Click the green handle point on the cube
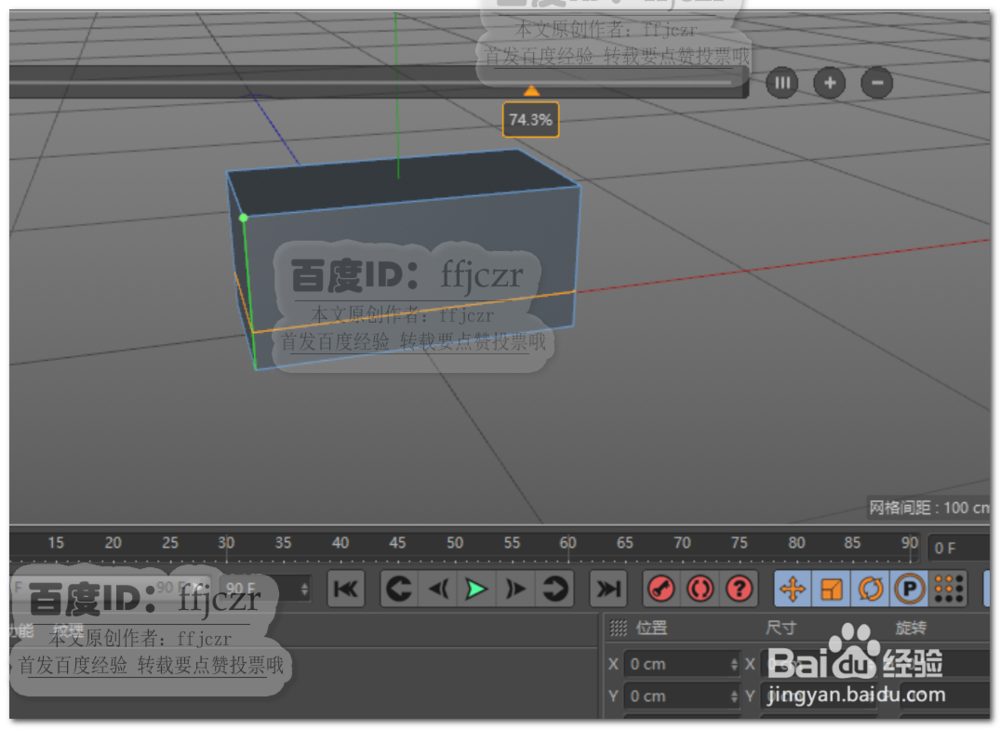This screenshot has height=729, width=1000. pyautogui.click(x=243, y=218)
